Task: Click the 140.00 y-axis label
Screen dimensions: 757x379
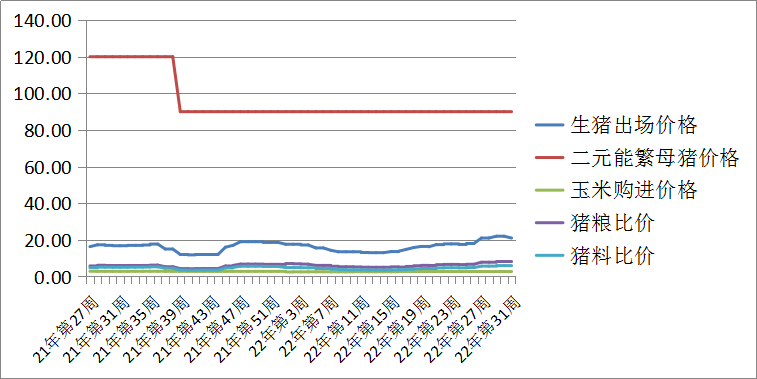Action: tap(42, 21)
